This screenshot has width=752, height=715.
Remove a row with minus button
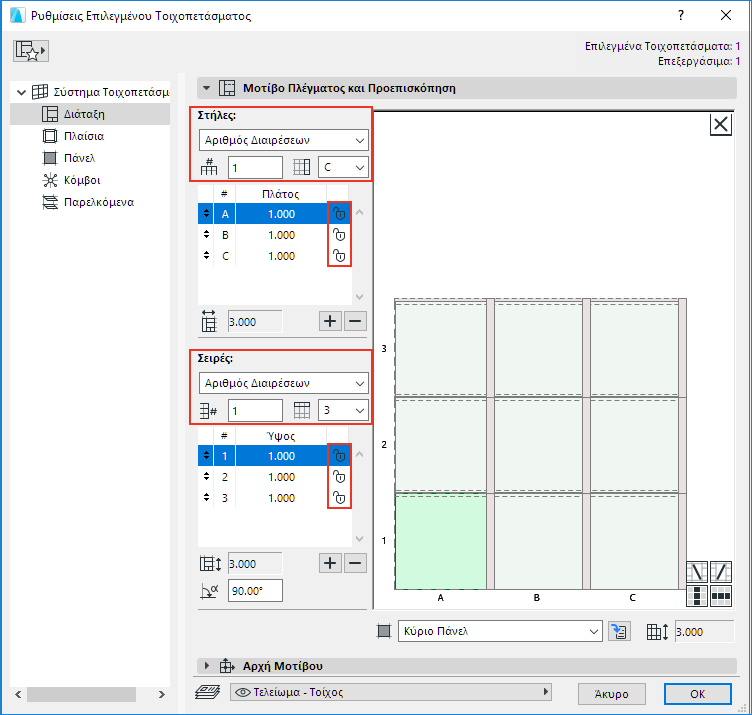(355, 563)
